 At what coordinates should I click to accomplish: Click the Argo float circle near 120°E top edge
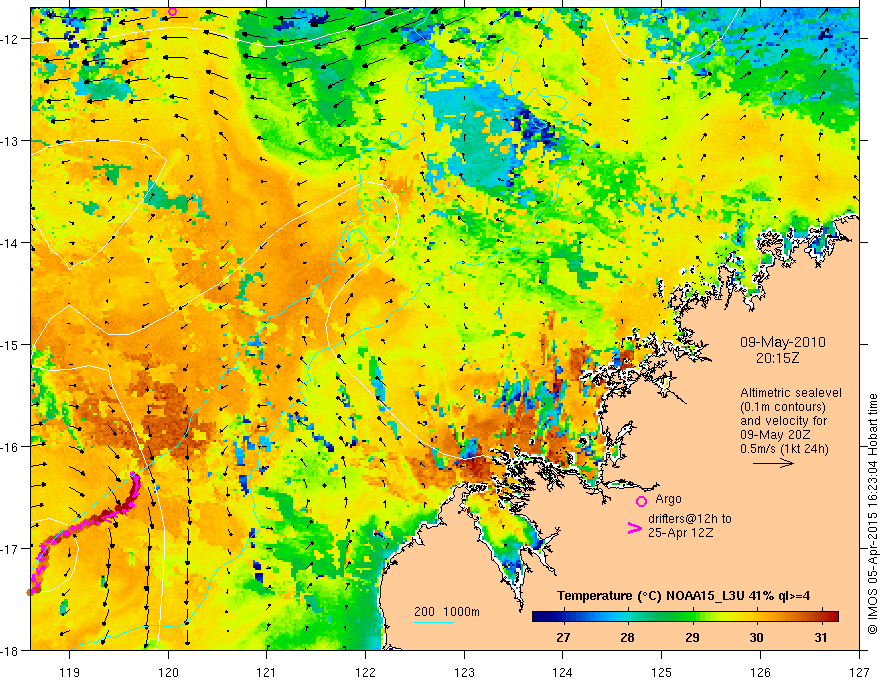click(172, 11)
